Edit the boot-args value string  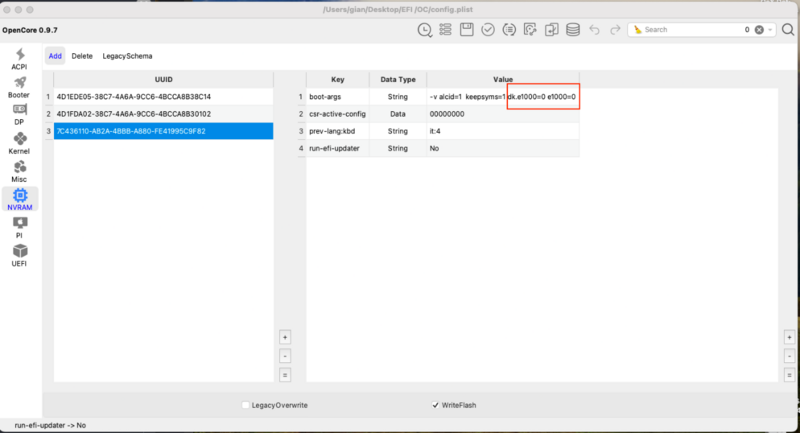[503, 97]
